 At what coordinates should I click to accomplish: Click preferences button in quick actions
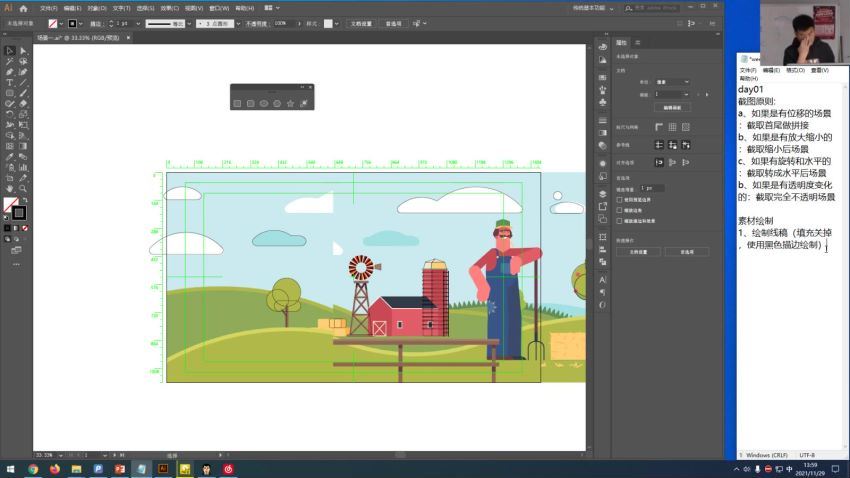687,252
